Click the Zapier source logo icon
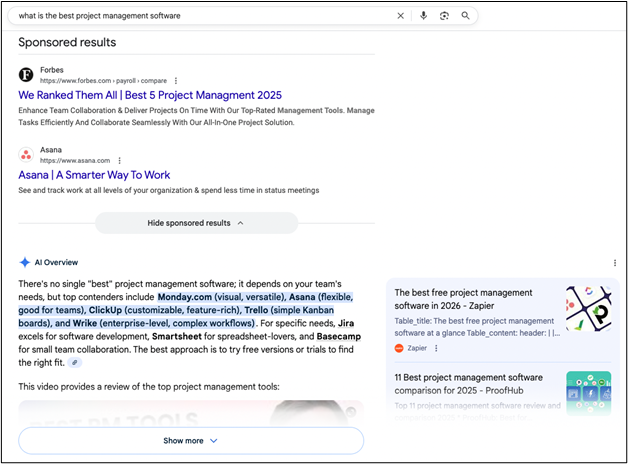Viewport: 628px width, 464px height. pos(399,348)
